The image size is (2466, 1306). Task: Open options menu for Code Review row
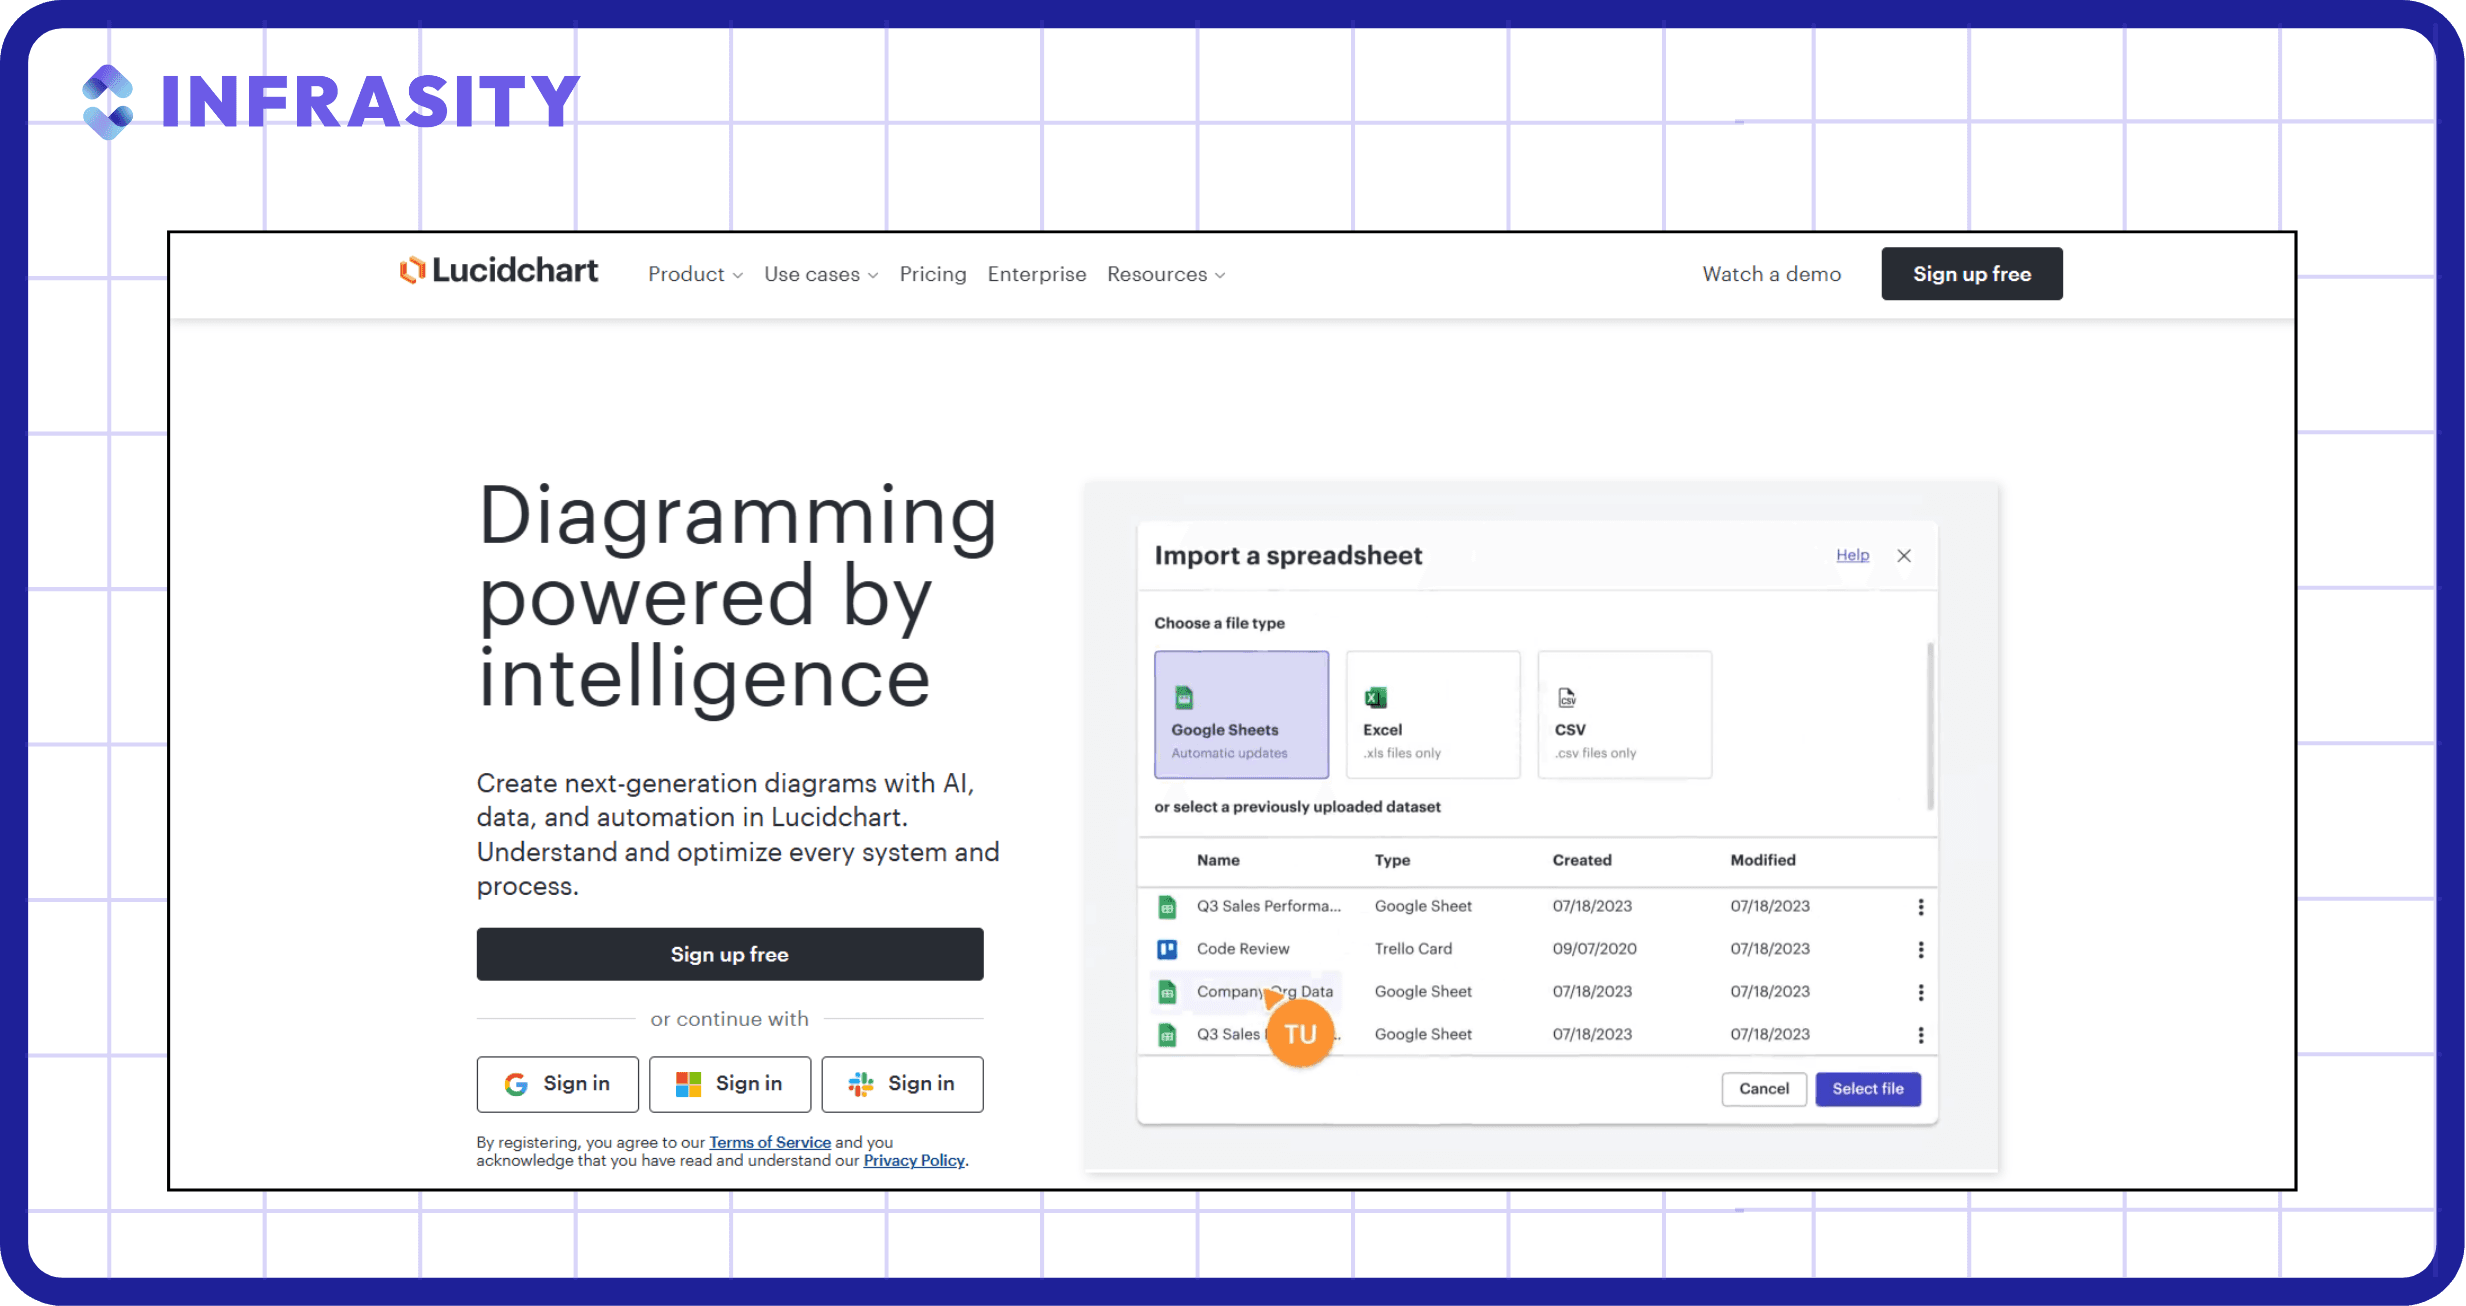pyautogui.click(x=1920, y=949)
